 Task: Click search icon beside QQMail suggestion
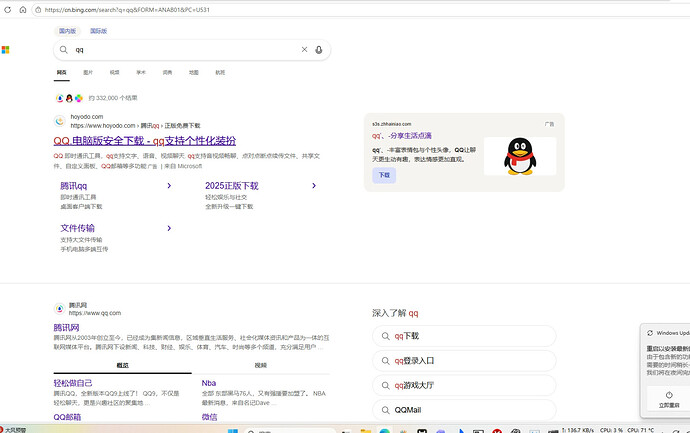[x=385, y=410]
